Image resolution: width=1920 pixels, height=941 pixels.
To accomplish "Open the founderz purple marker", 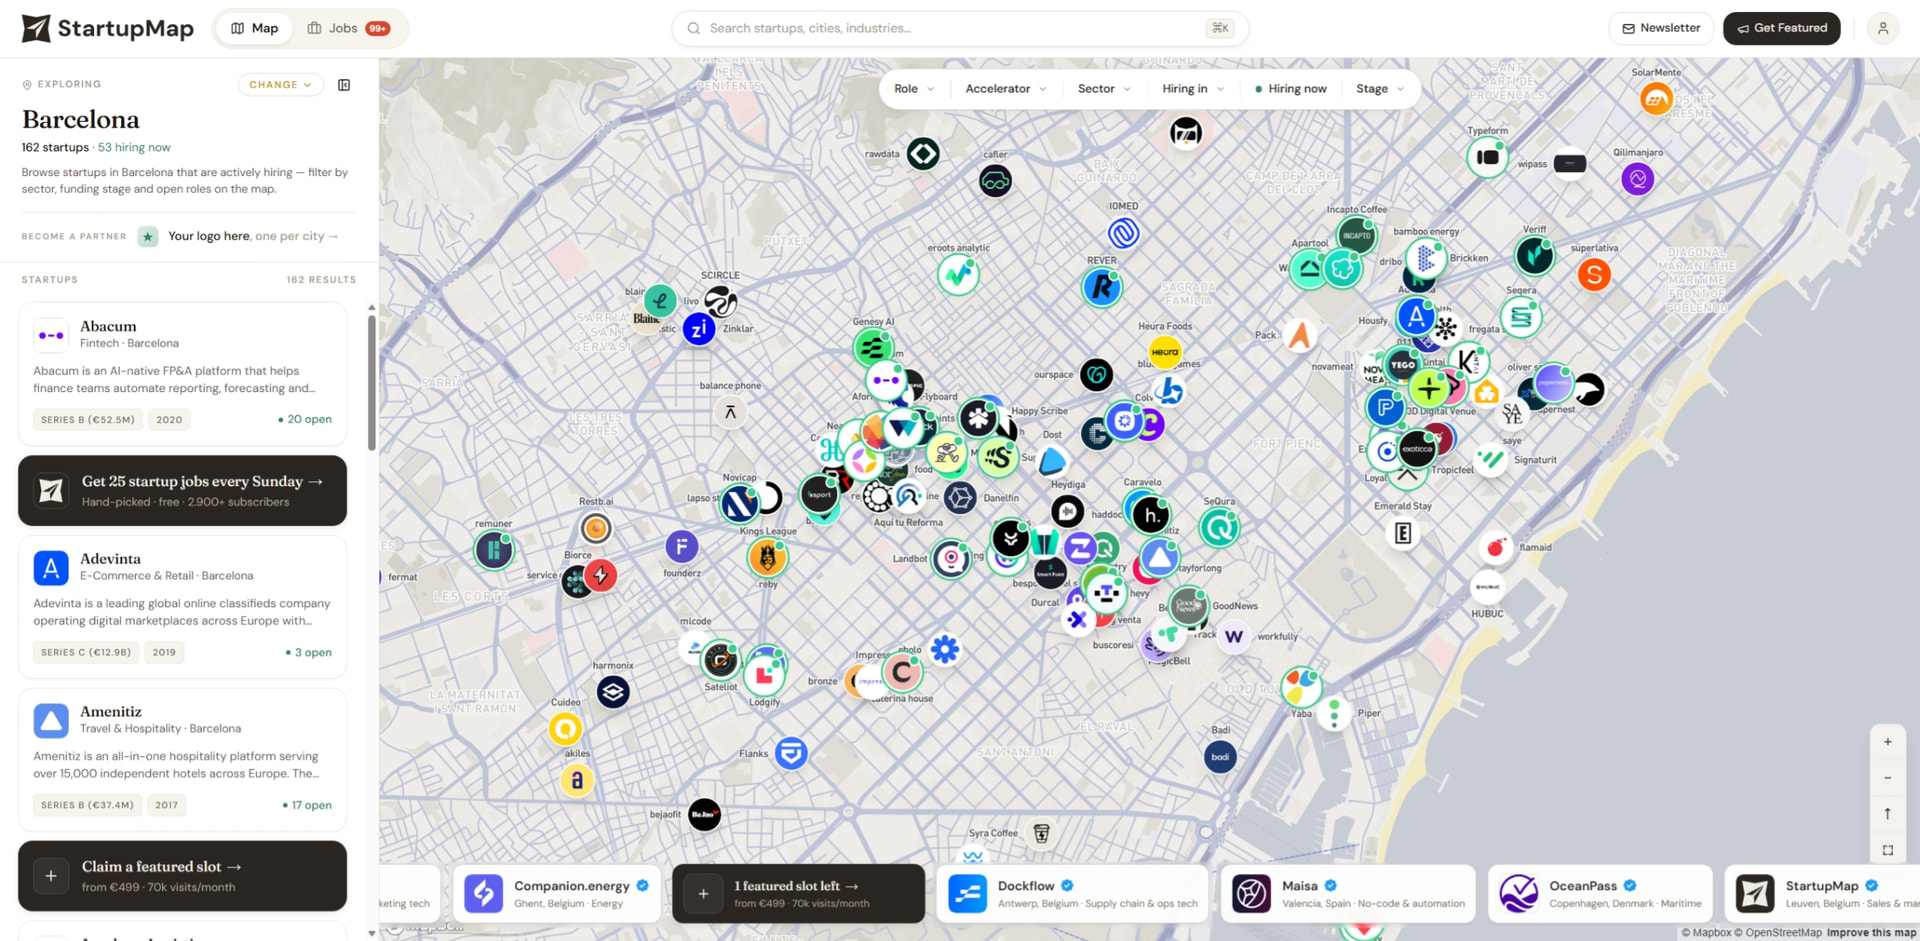I will [681, 547].
